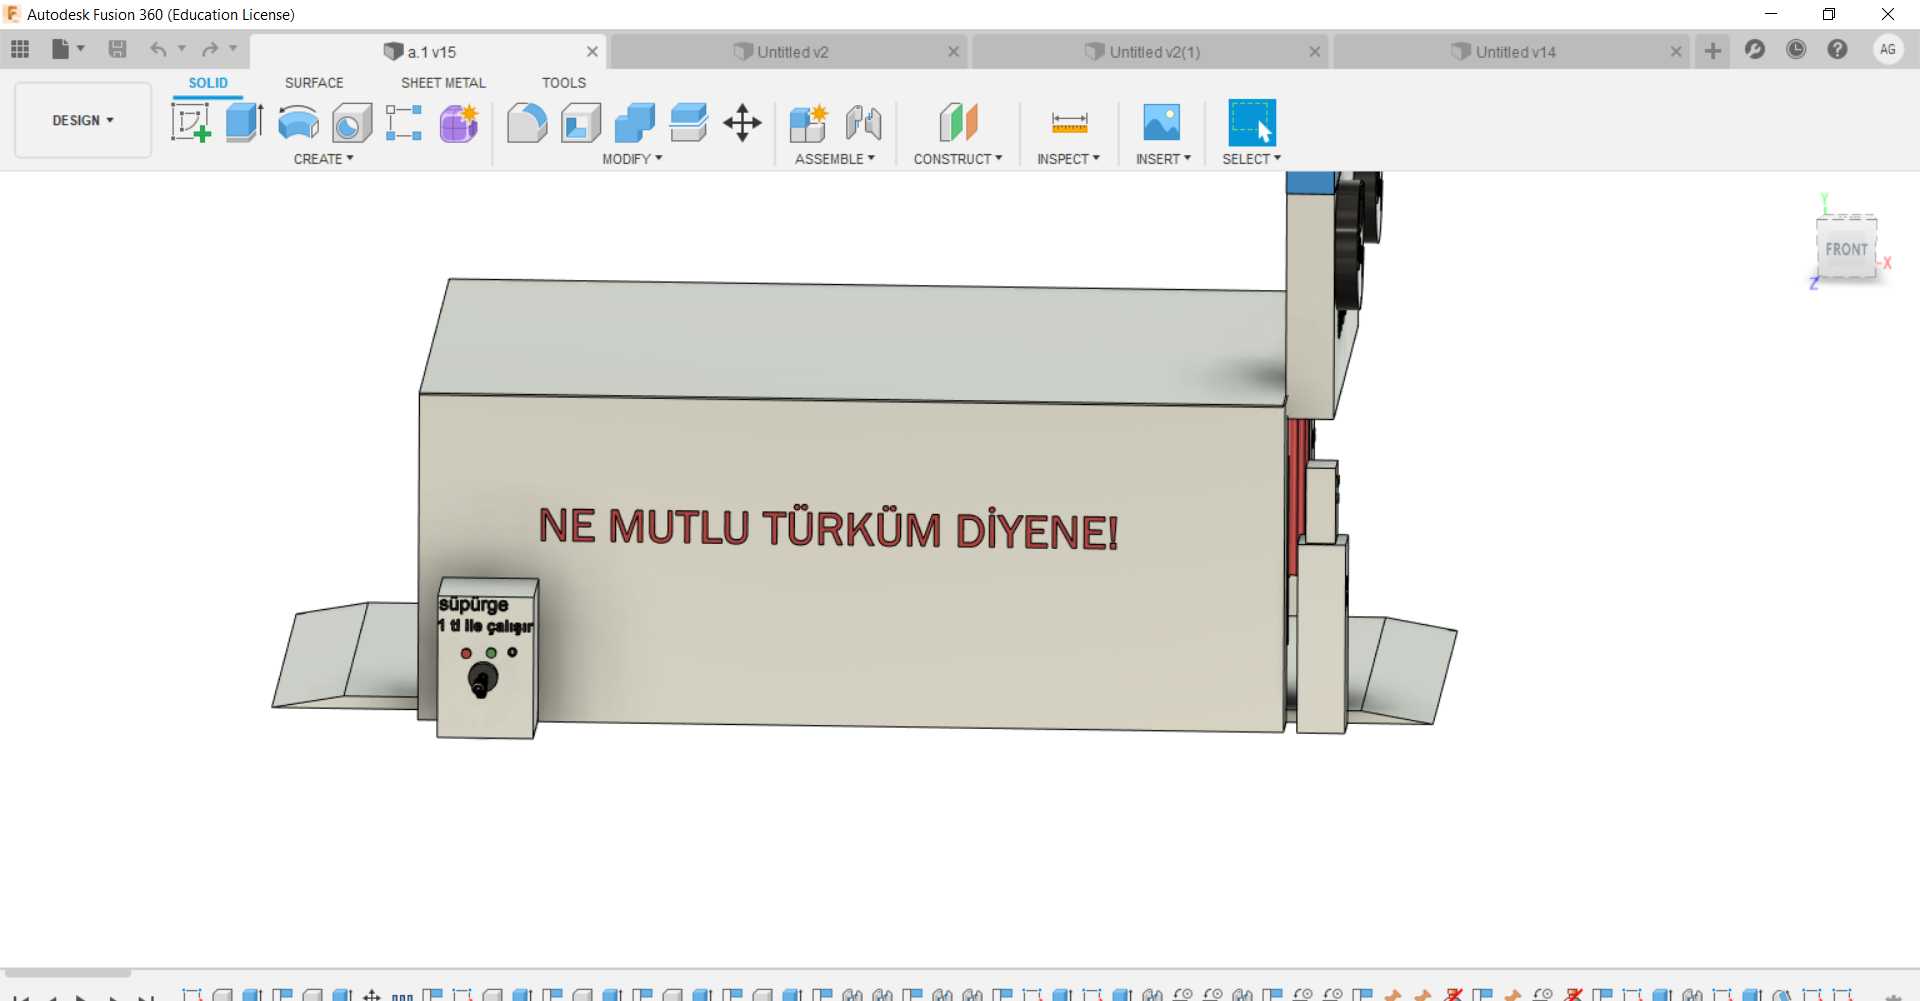Close the Untitled v14 tab
The width and height of the screenshot is (1920, 1001).
(1676, 52)
